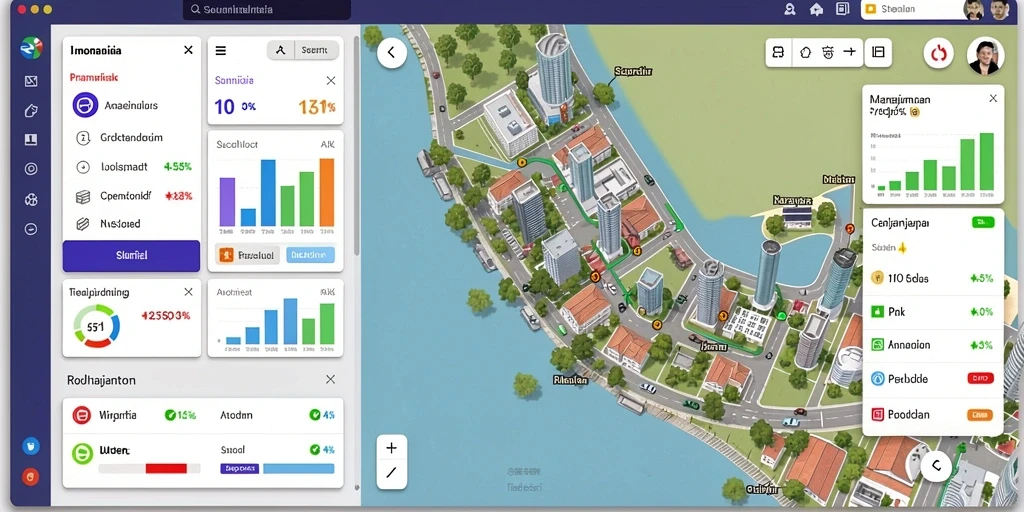Open the document pages icon in the top bar
Image resolution: width=1024 pixels, height=512 pixels.
pos(842,9)
